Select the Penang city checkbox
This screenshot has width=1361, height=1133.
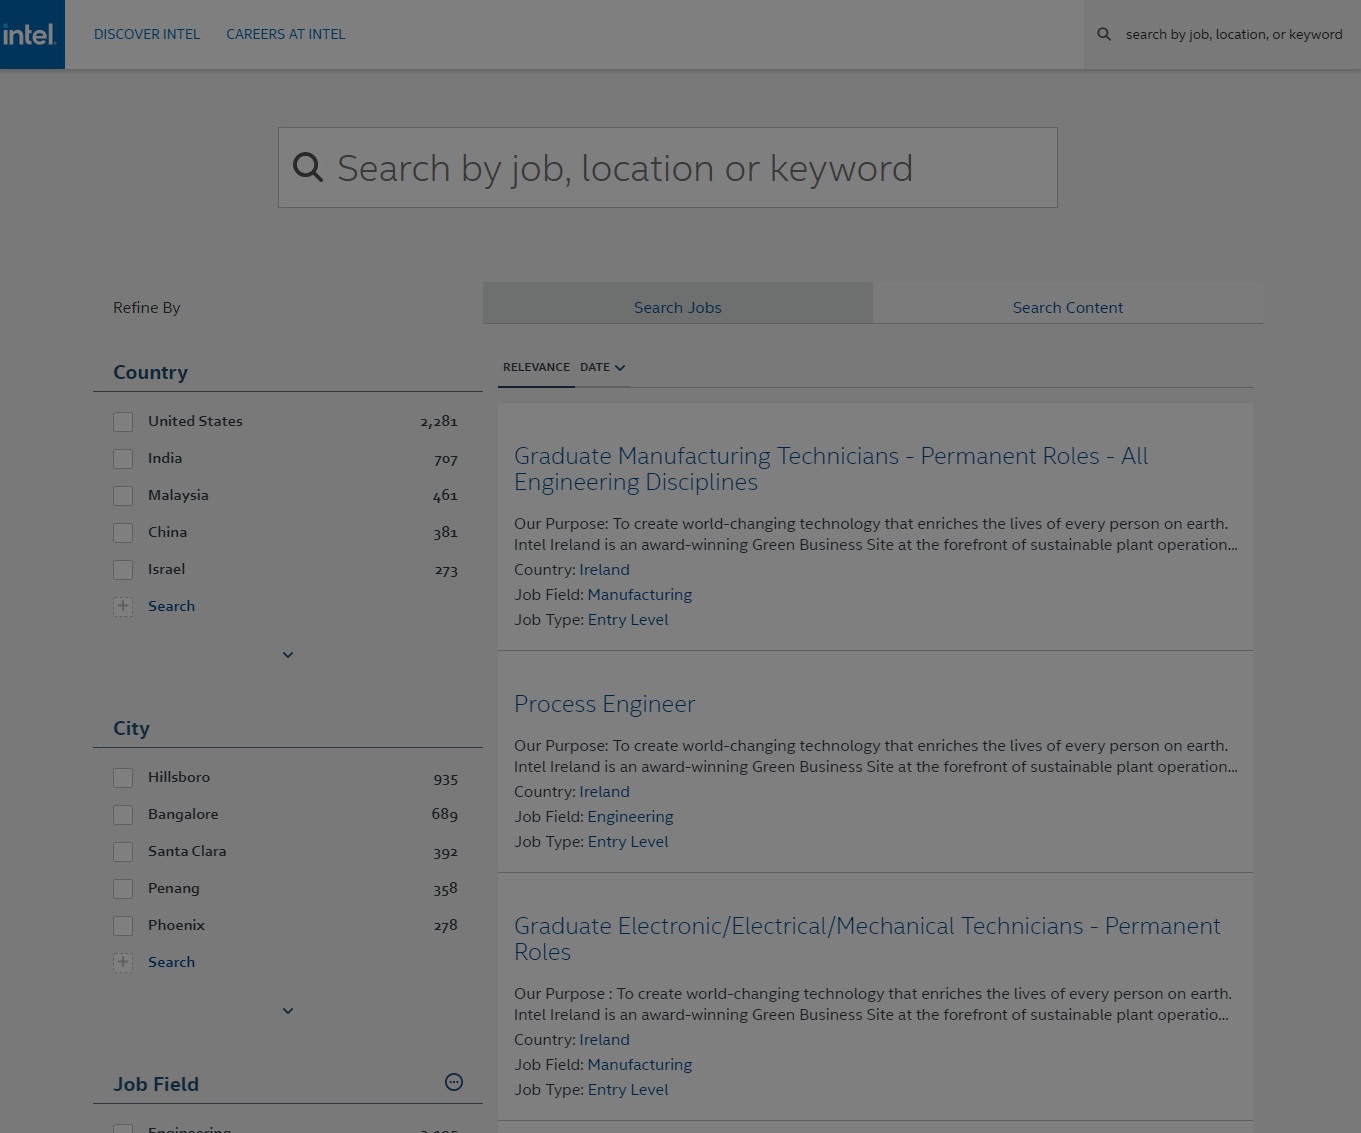click(123, 889)
